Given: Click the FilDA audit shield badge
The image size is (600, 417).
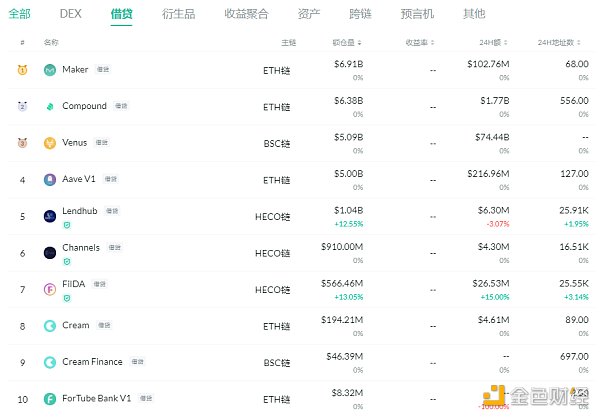Looking at the screenshot, I should (67, 298).
